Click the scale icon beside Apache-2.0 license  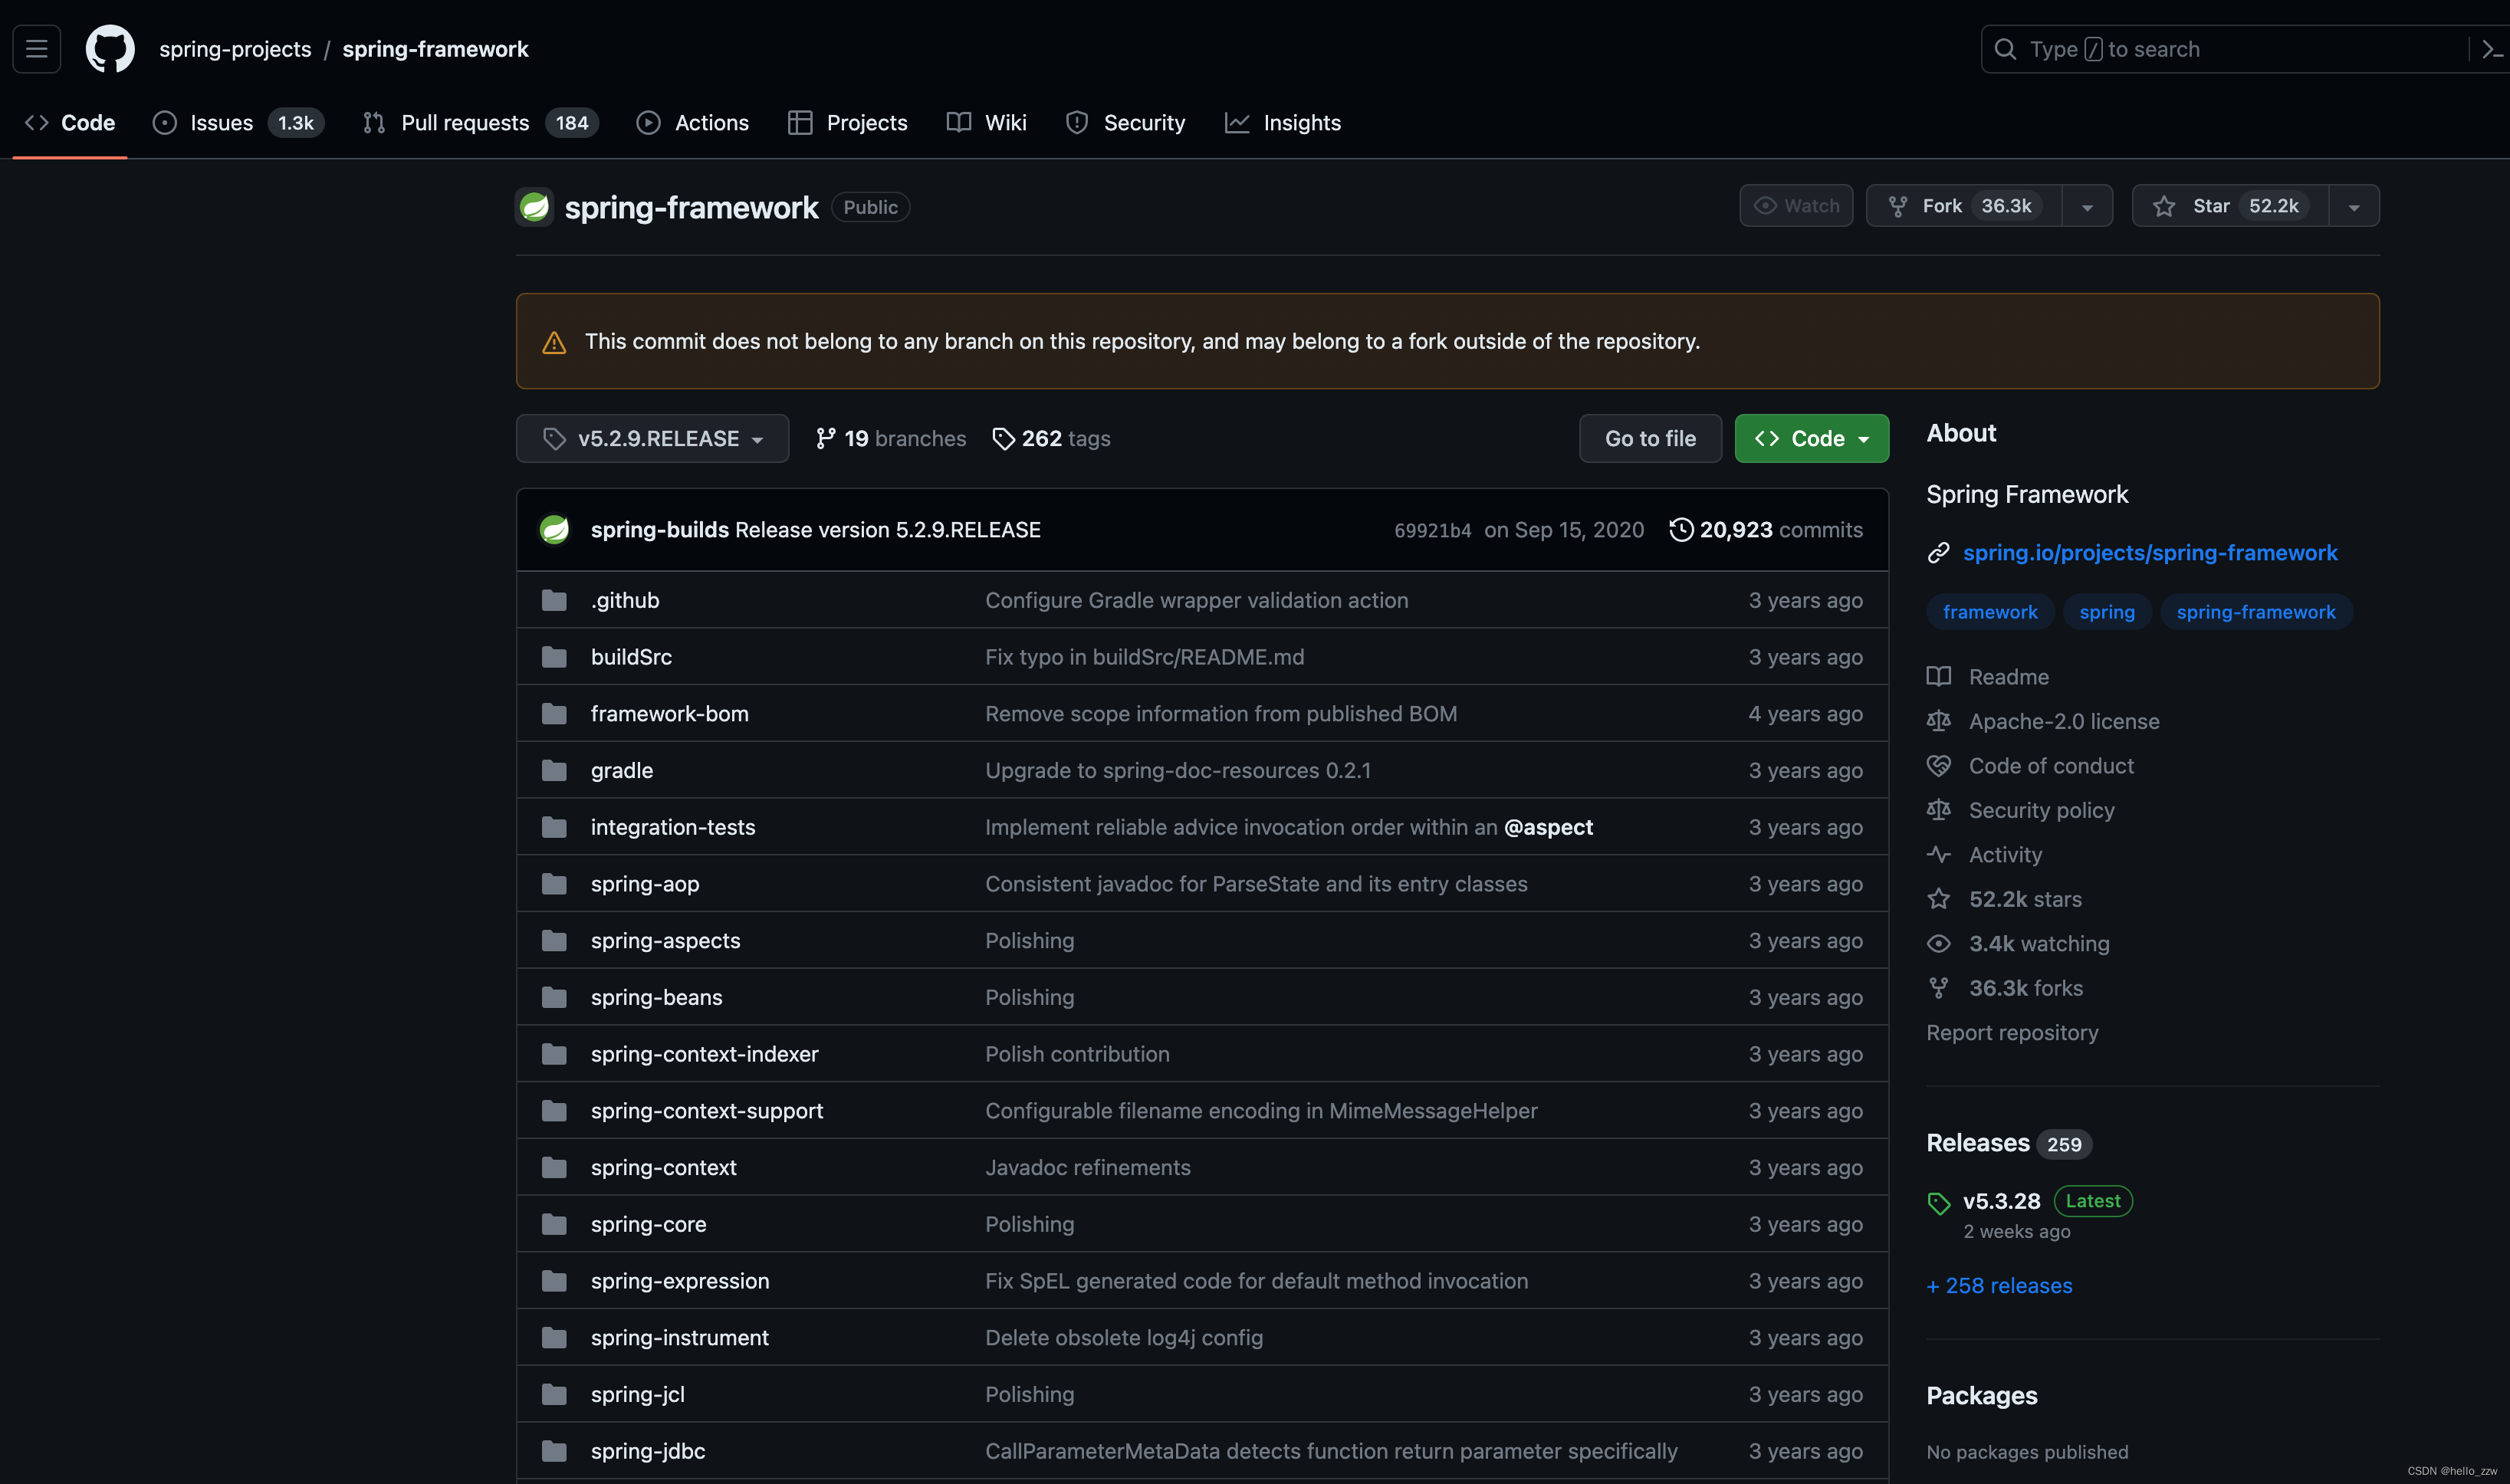[x=1938, y=721]
